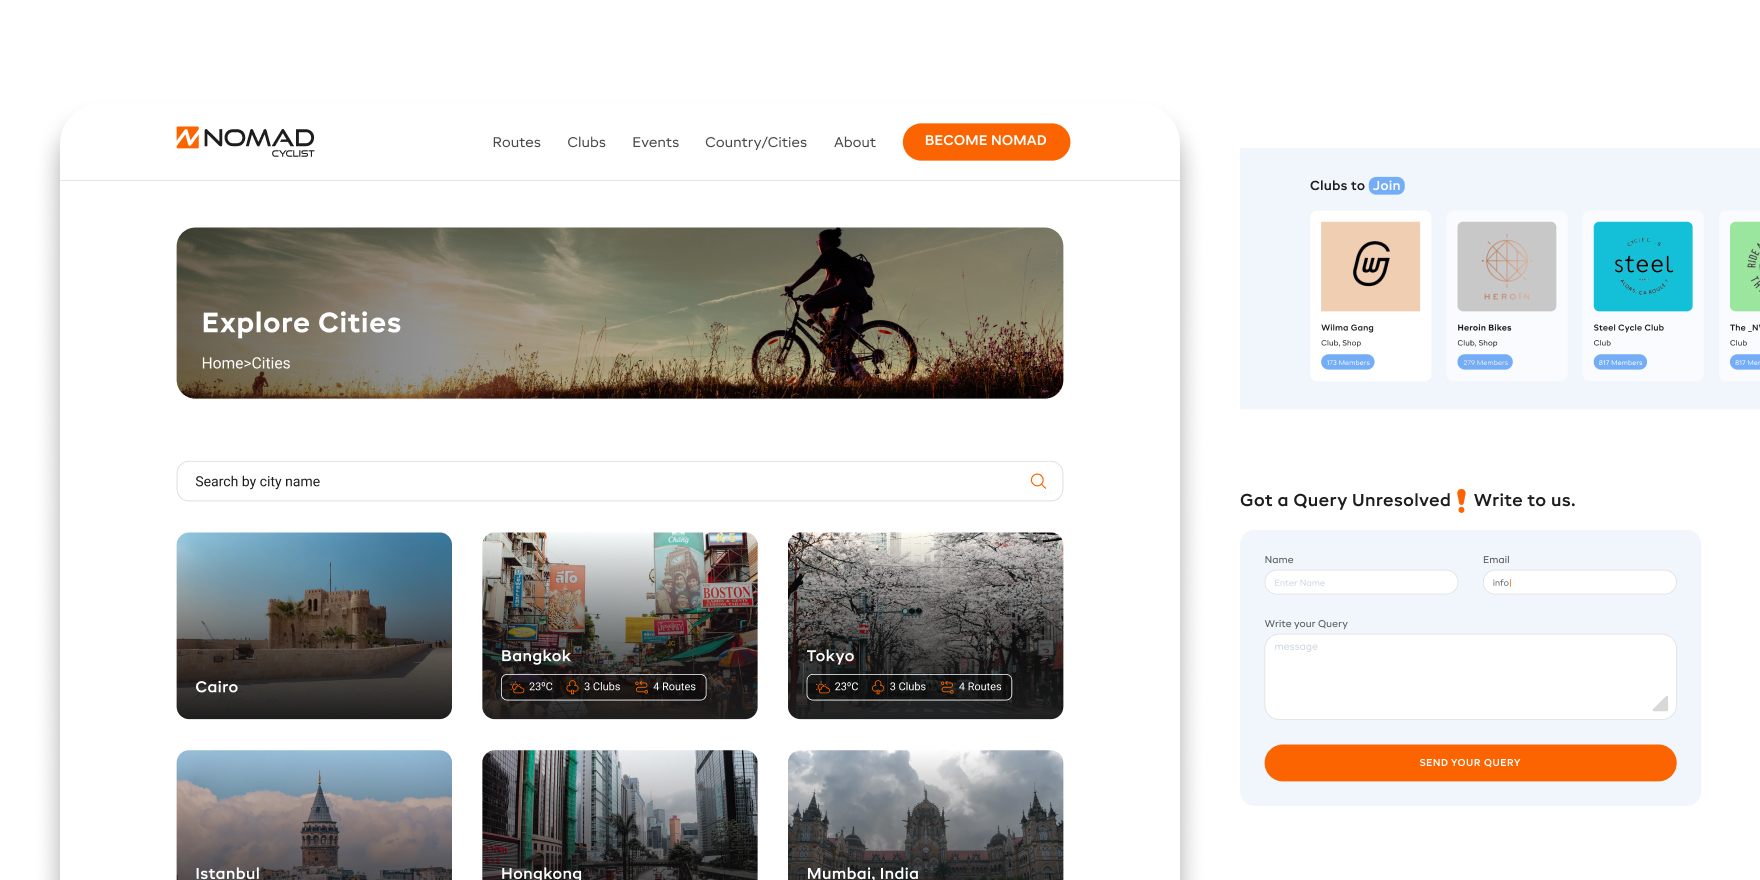Open the Cairo city card
The width and height of the screenshot is (1760, 880).
click(314, 625)
